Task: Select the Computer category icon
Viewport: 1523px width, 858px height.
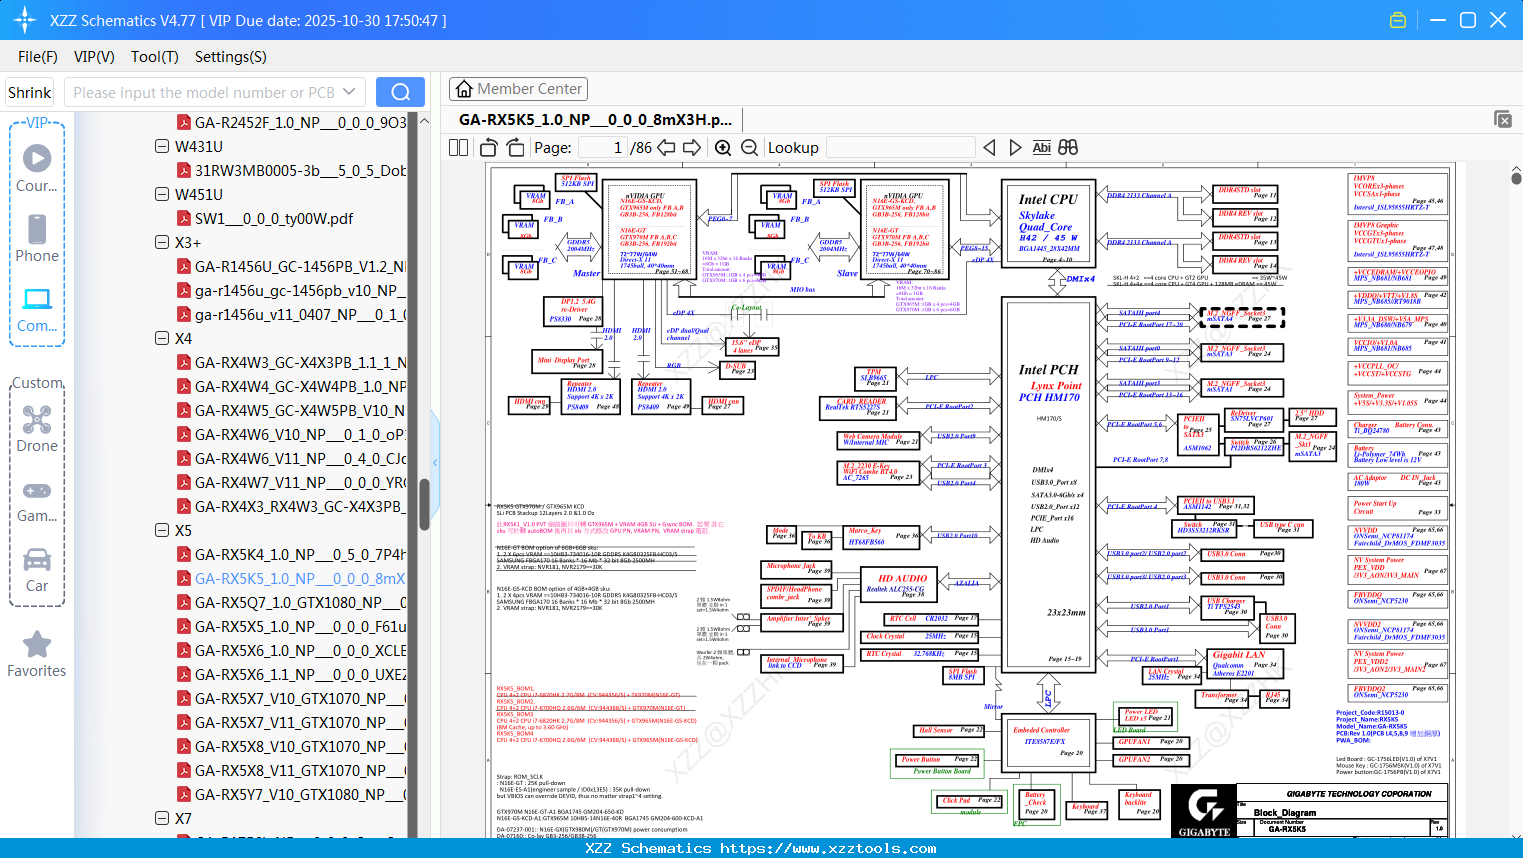Action: coord(37,309)
